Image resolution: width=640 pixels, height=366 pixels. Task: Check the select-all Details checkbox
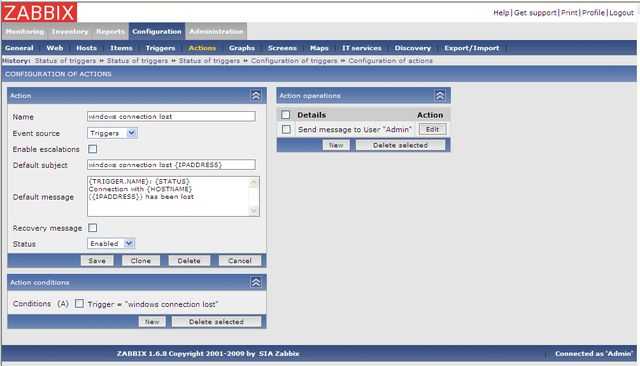286,115
